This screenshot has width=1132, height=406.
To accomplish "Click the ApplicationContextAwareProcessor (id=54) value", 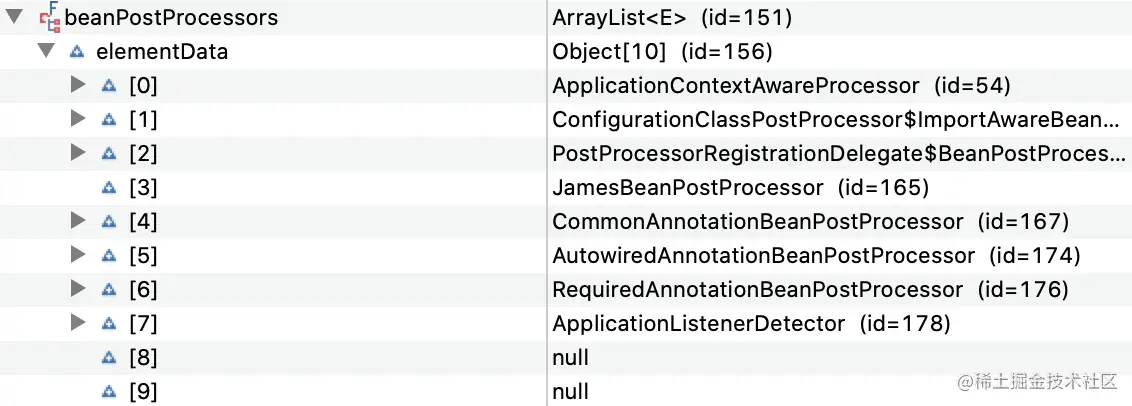I will pyautogui.click(x=781, y=86).
